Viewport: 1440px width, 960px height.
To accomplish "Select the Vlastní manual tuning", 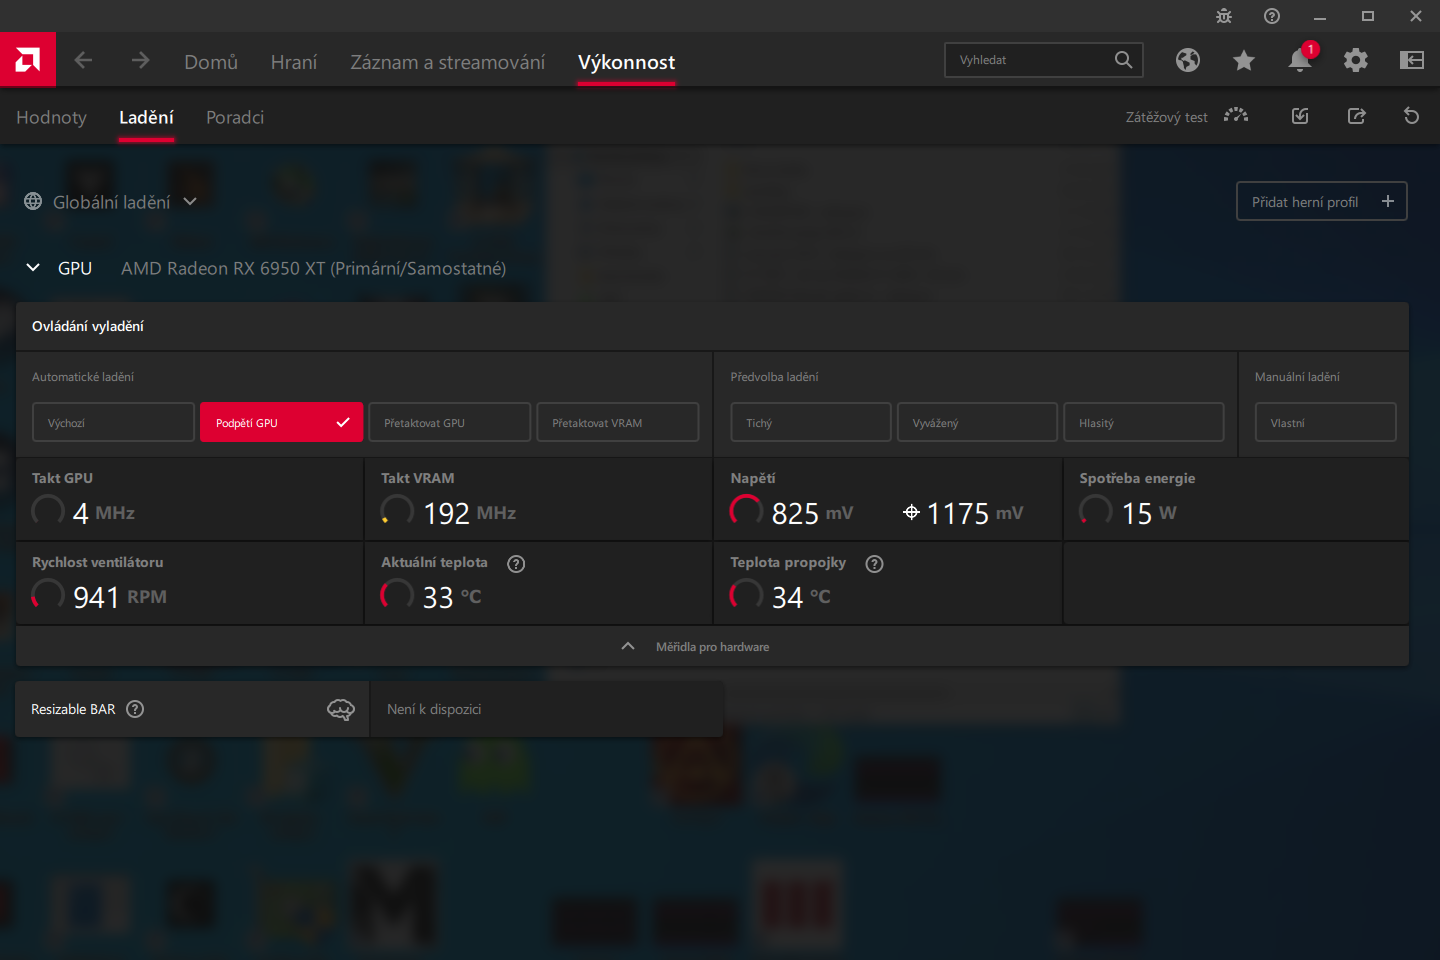I will pos(1326,422).
